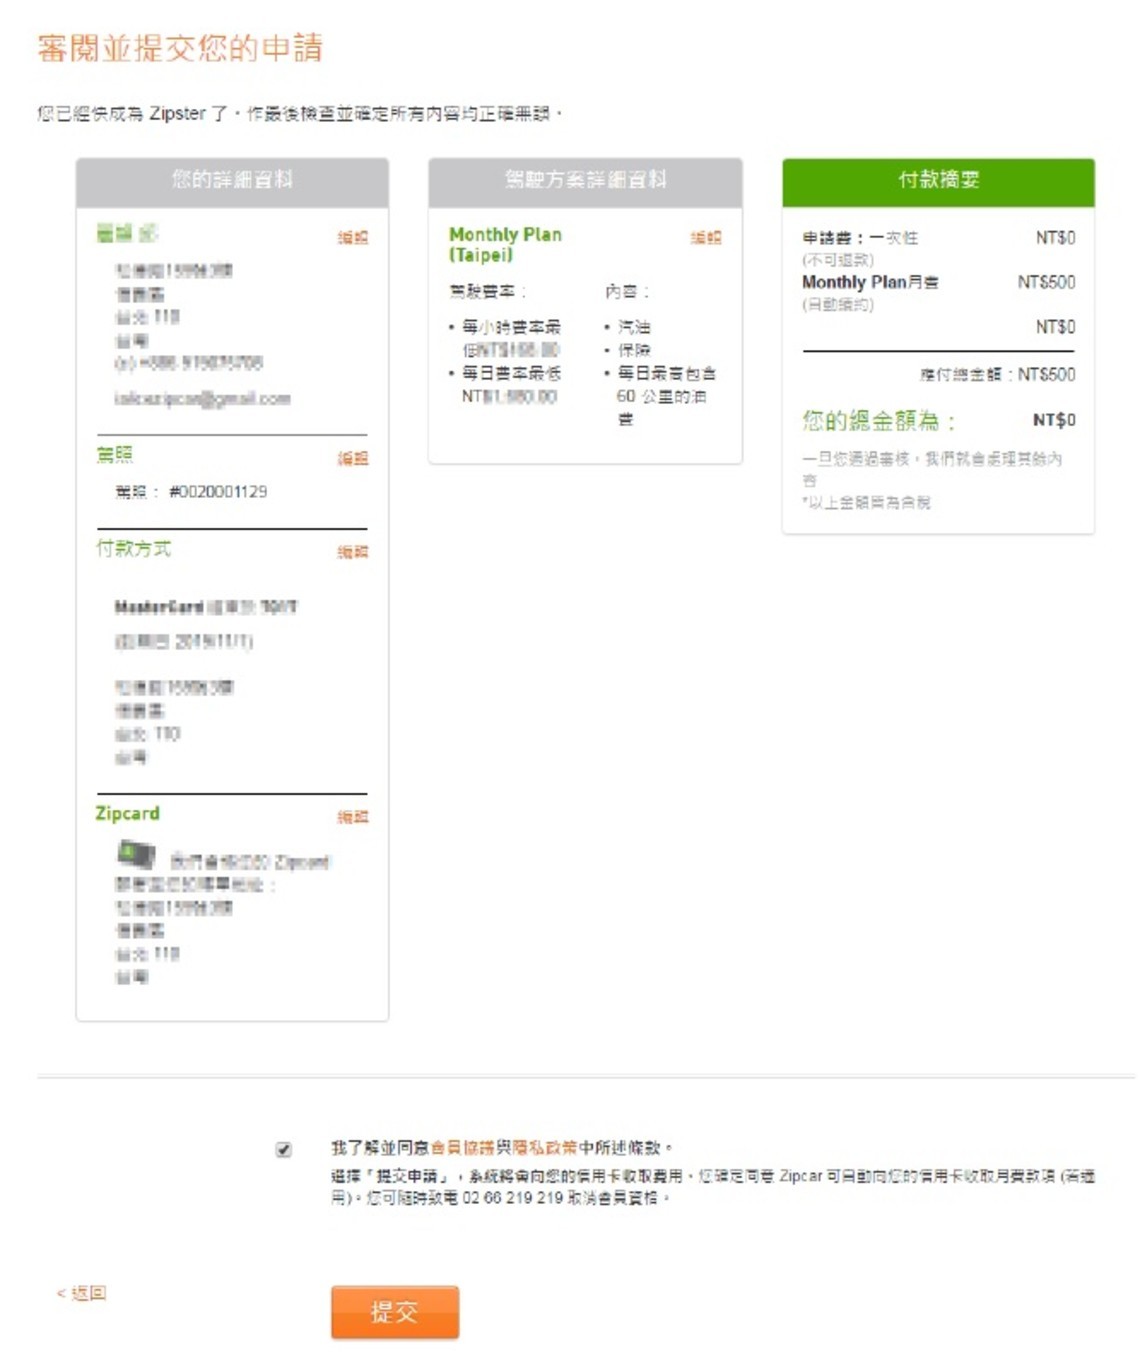
Task: Uncheck the agreement terms checkbox
Action: pos(284,1149)
